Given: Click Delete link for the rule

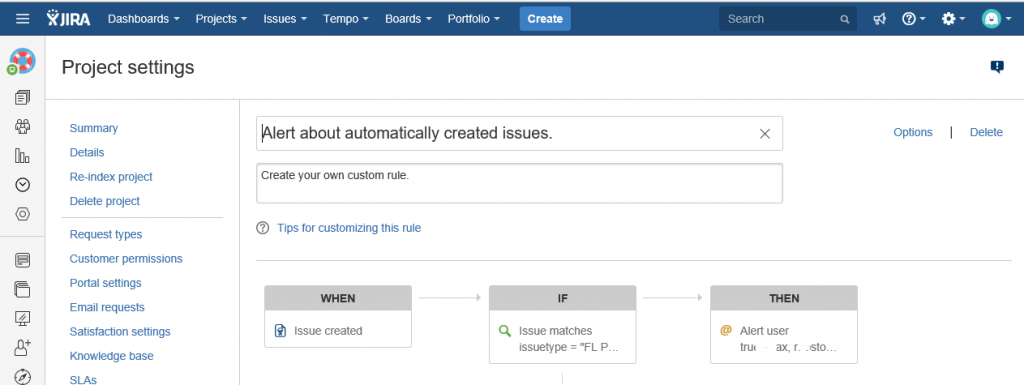Looking at the screenshot, I should click(x=986, y=132).
